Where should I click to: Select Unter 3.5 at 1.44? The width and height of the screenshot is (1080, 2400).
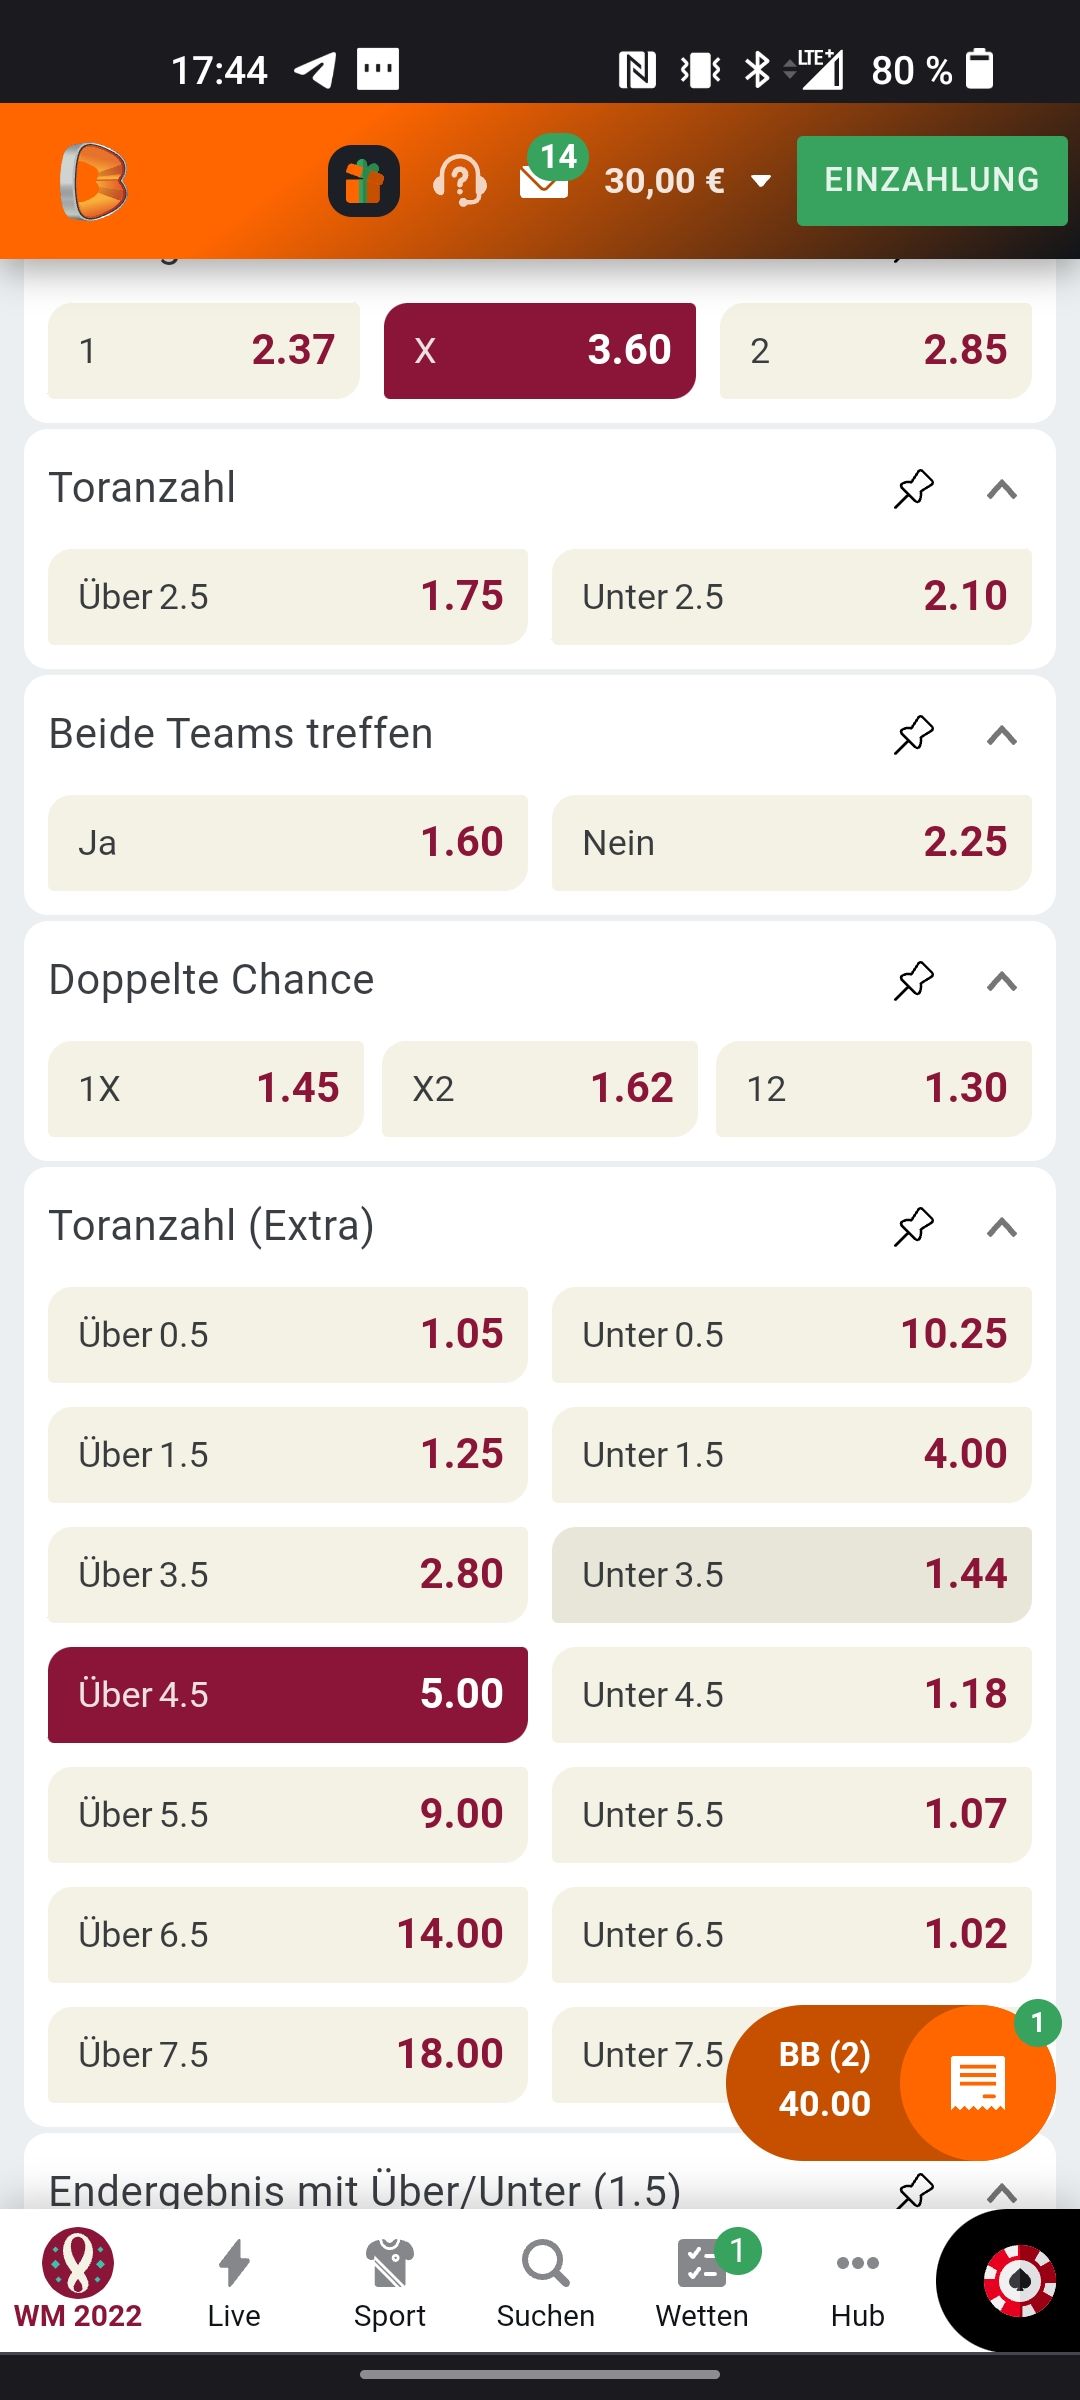pyautogui.click(x=792, y=1575)
